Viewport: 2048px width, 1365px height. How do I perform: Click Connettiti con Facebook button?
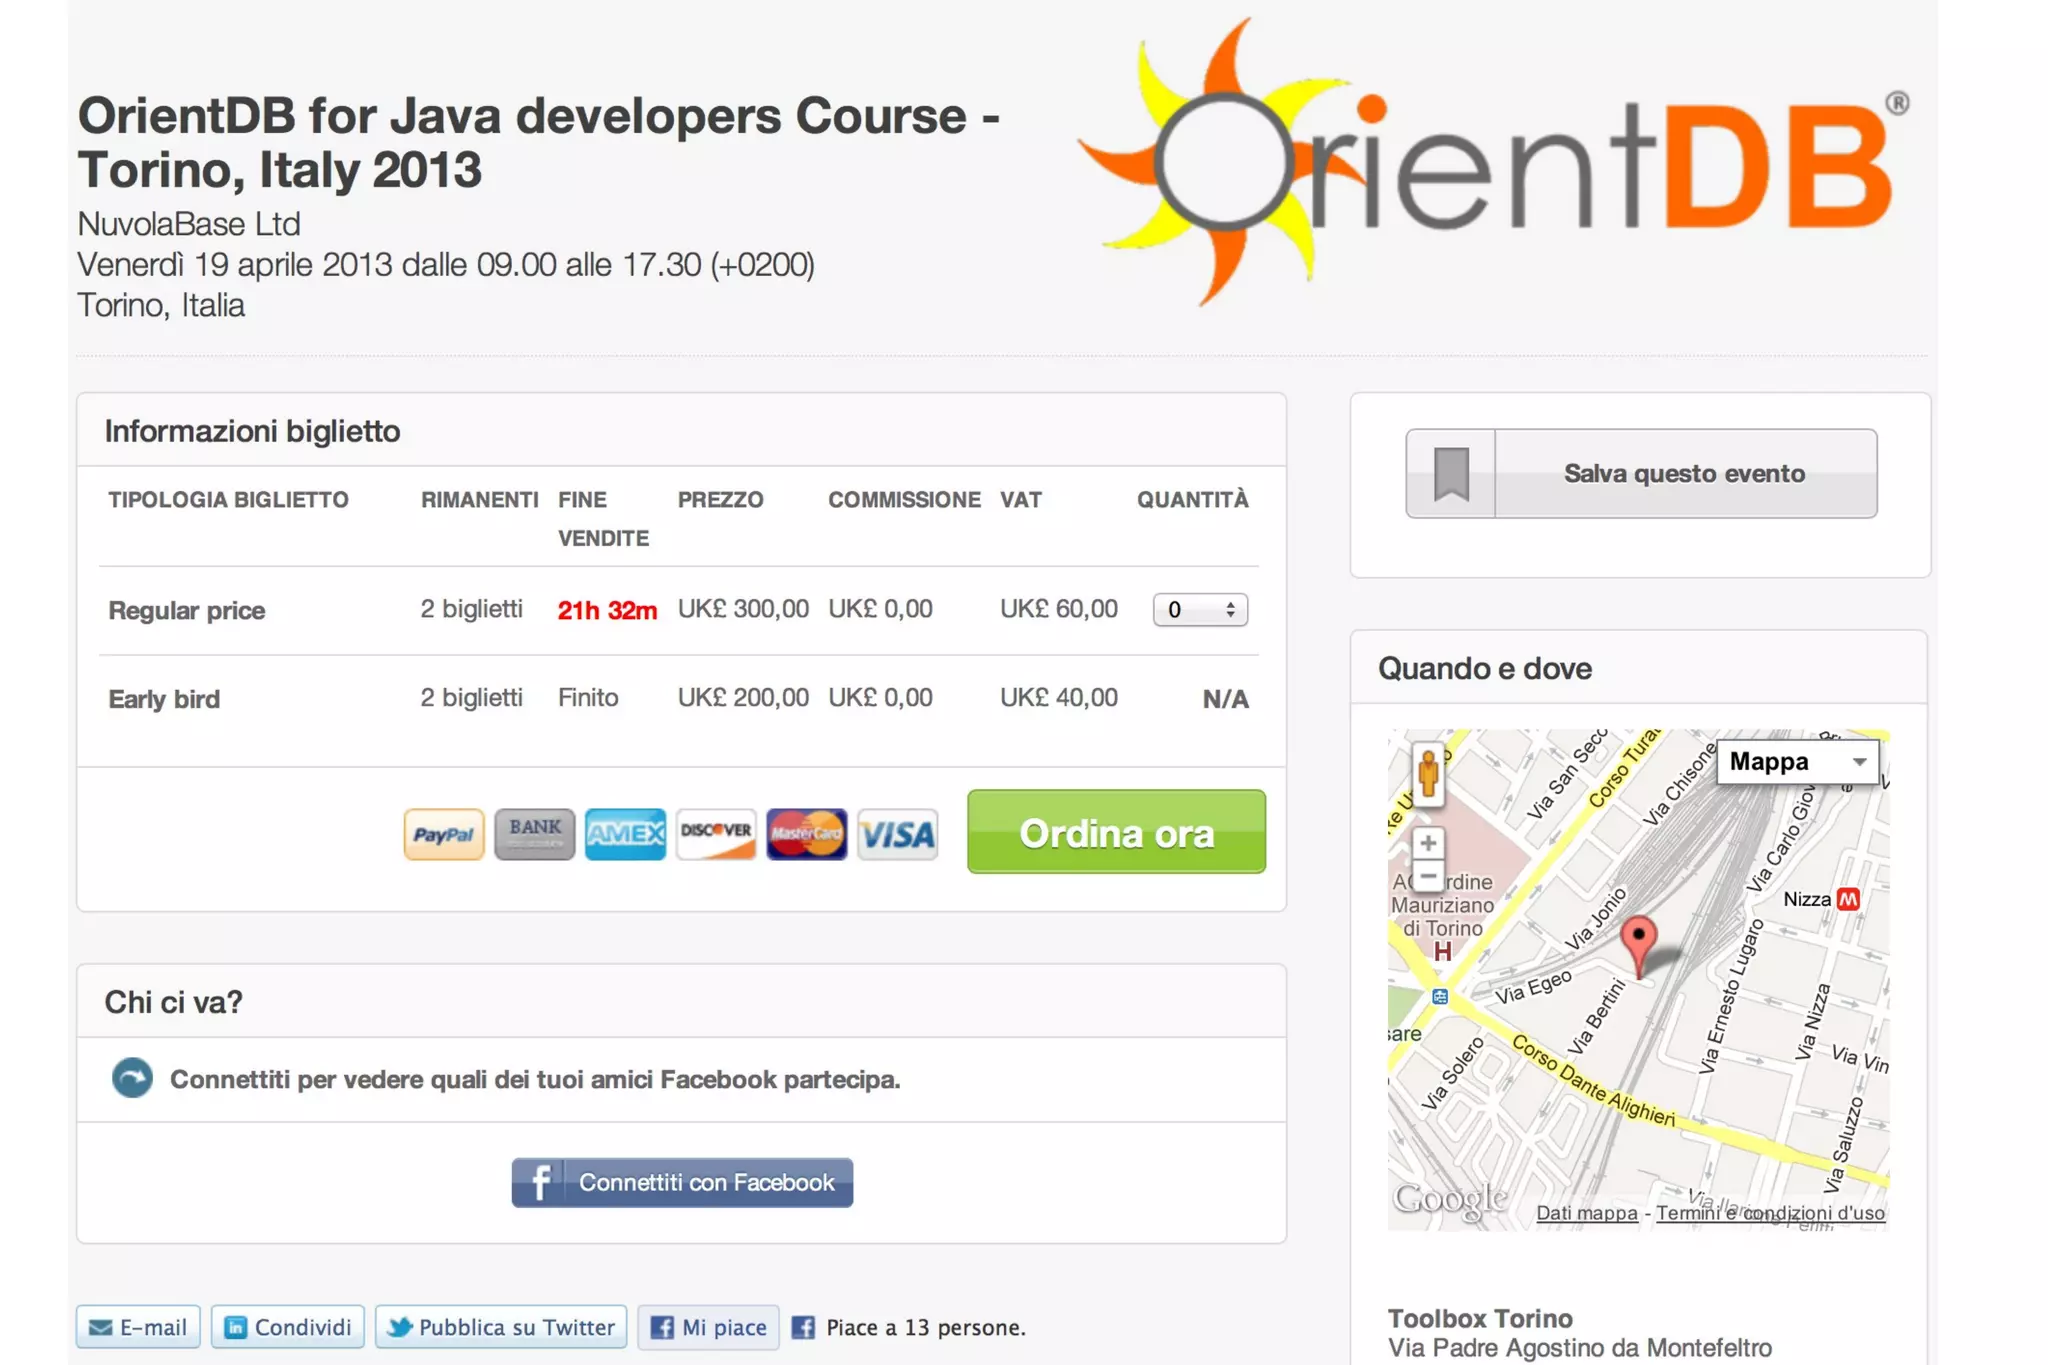coord(682,1183)
